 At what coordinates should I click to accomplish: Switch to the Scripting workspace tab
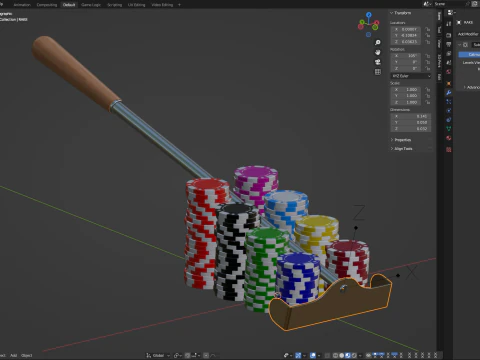pyautogui.click(x=114, y=5)
